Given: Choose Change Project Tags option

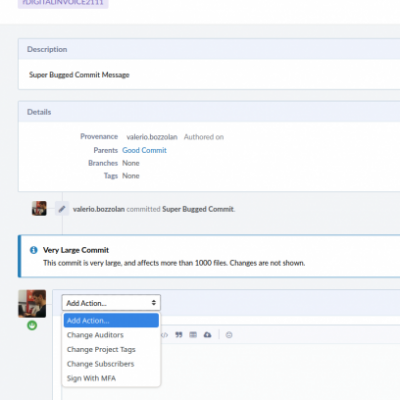Looking at the screenshot, I should point(101,349).
